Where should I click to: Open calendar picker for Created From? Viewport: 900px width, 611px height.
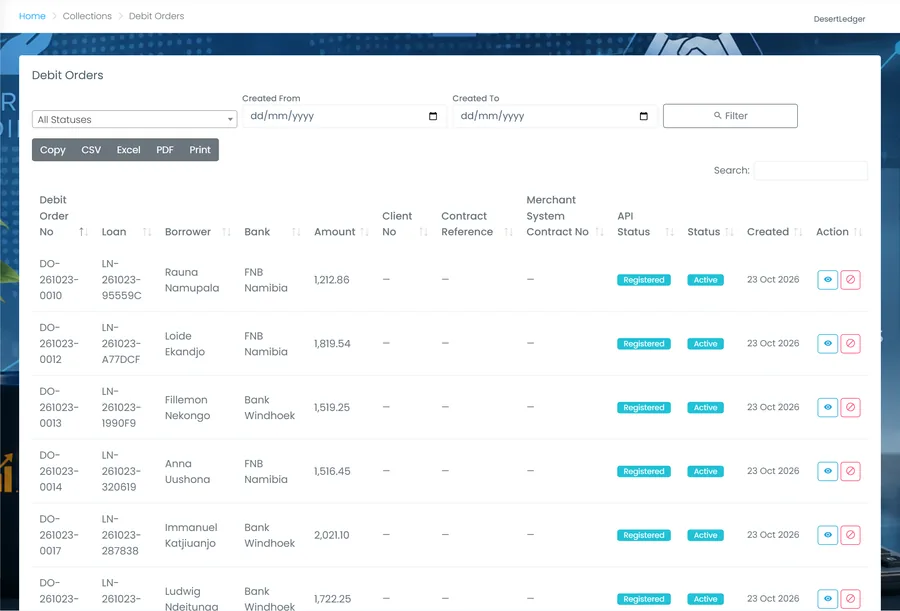(x=433, y=116)
